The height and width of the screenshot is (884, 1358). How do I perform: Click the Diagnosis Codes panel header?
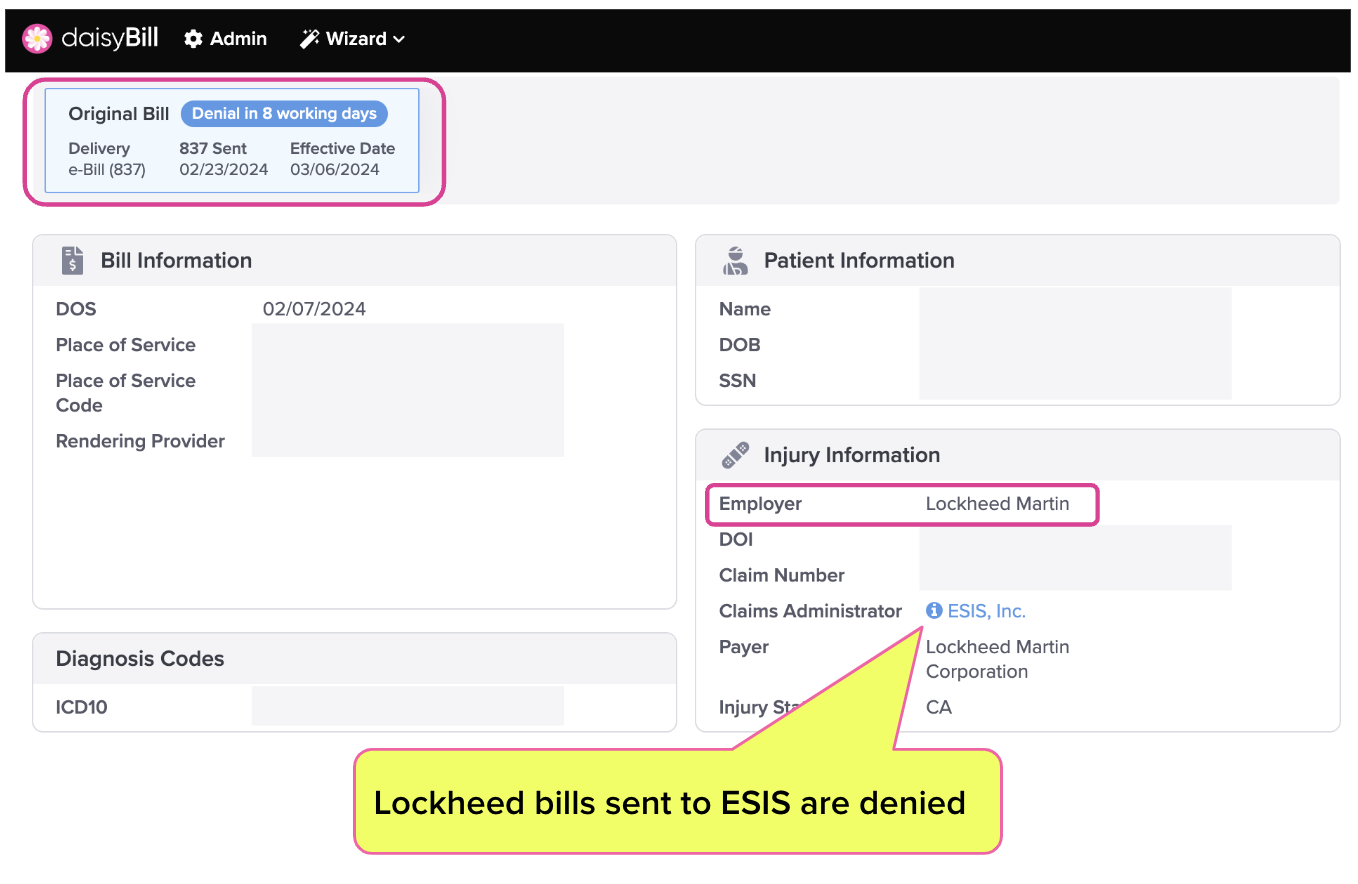[355, 659]
